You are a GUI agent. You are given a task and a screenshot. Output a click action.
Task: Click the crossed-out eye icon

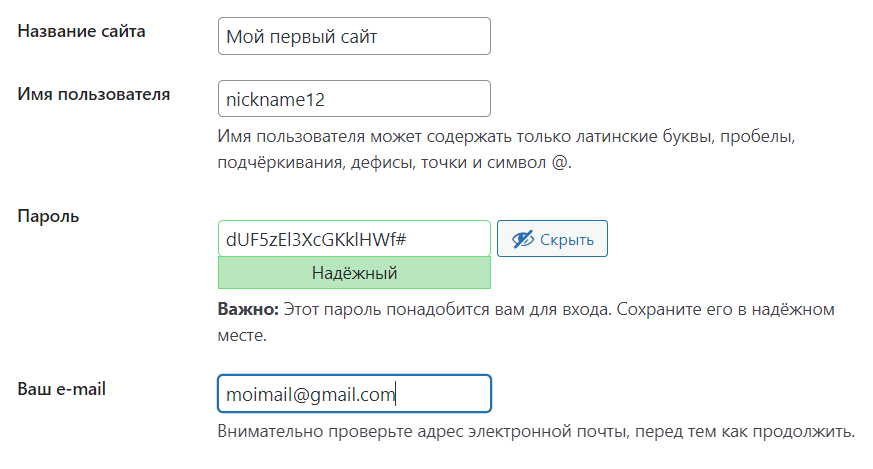(x=522, y=239)
